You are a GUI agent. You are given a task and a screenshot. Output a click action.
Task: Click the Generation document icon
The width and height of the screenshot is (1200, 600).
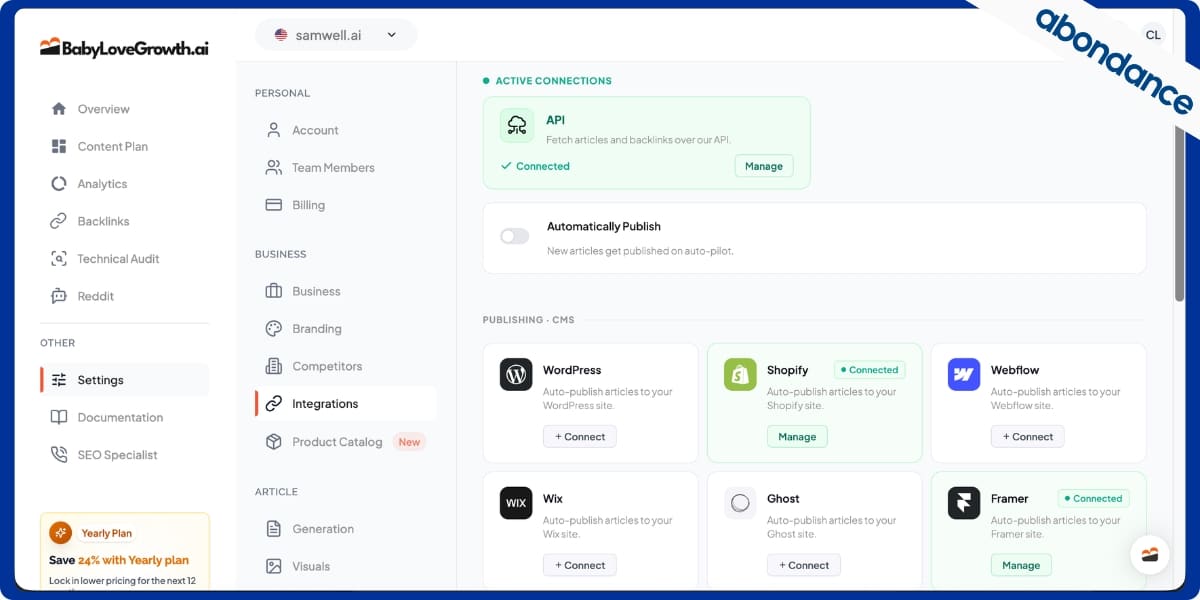click(x=273, y=529)
